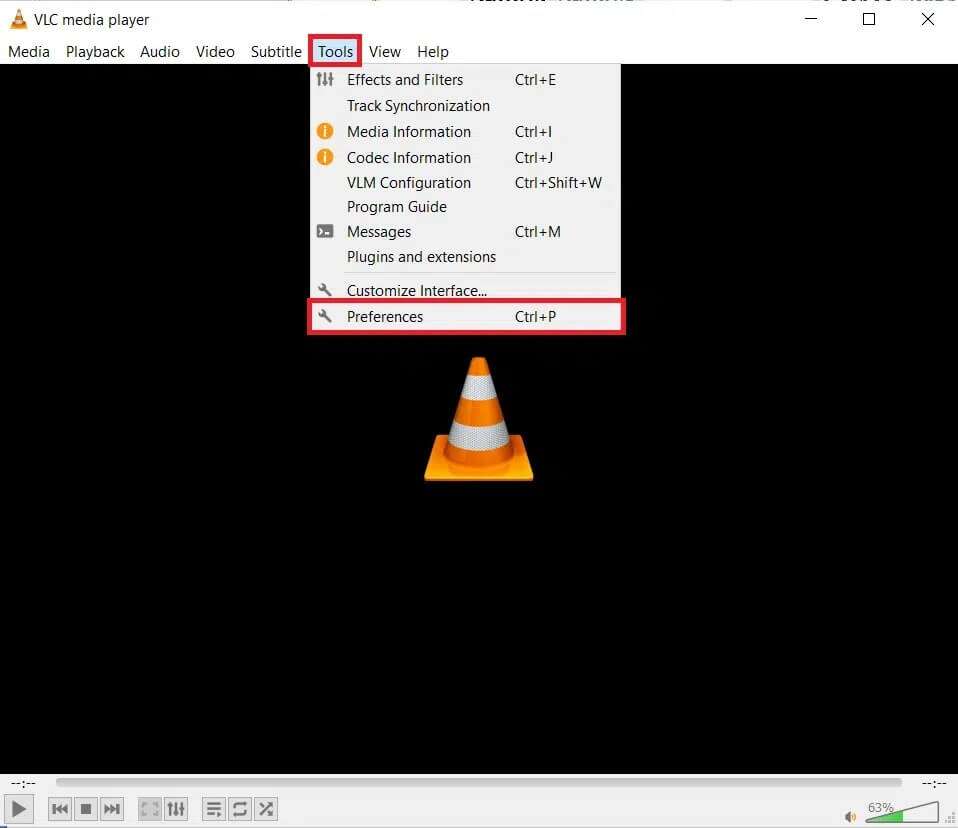Screen dimensions: 958x828
Task: Toggle loop repeat mode
Action: tap(240, 809)
